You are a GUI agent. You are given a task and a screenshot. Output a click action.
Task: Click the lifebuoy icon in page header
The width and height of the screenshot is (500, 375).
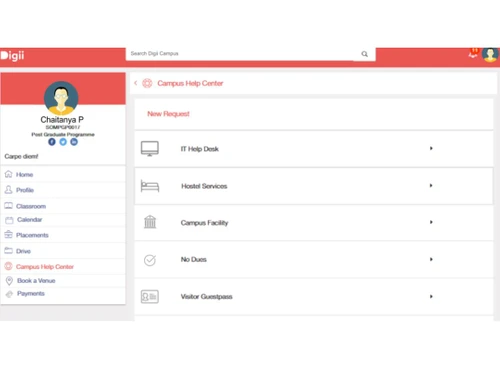(x=147, y=83)
